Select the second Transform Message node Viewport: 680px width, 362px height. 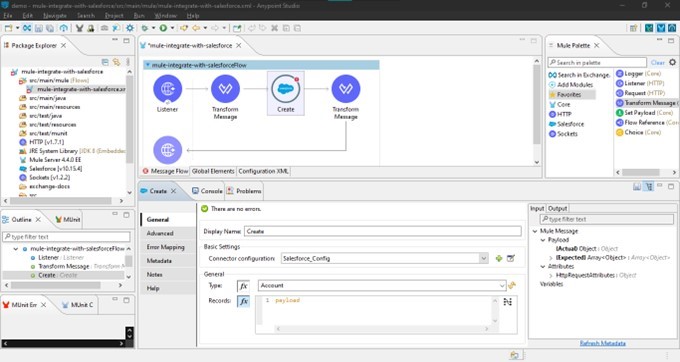pos(346,89)
